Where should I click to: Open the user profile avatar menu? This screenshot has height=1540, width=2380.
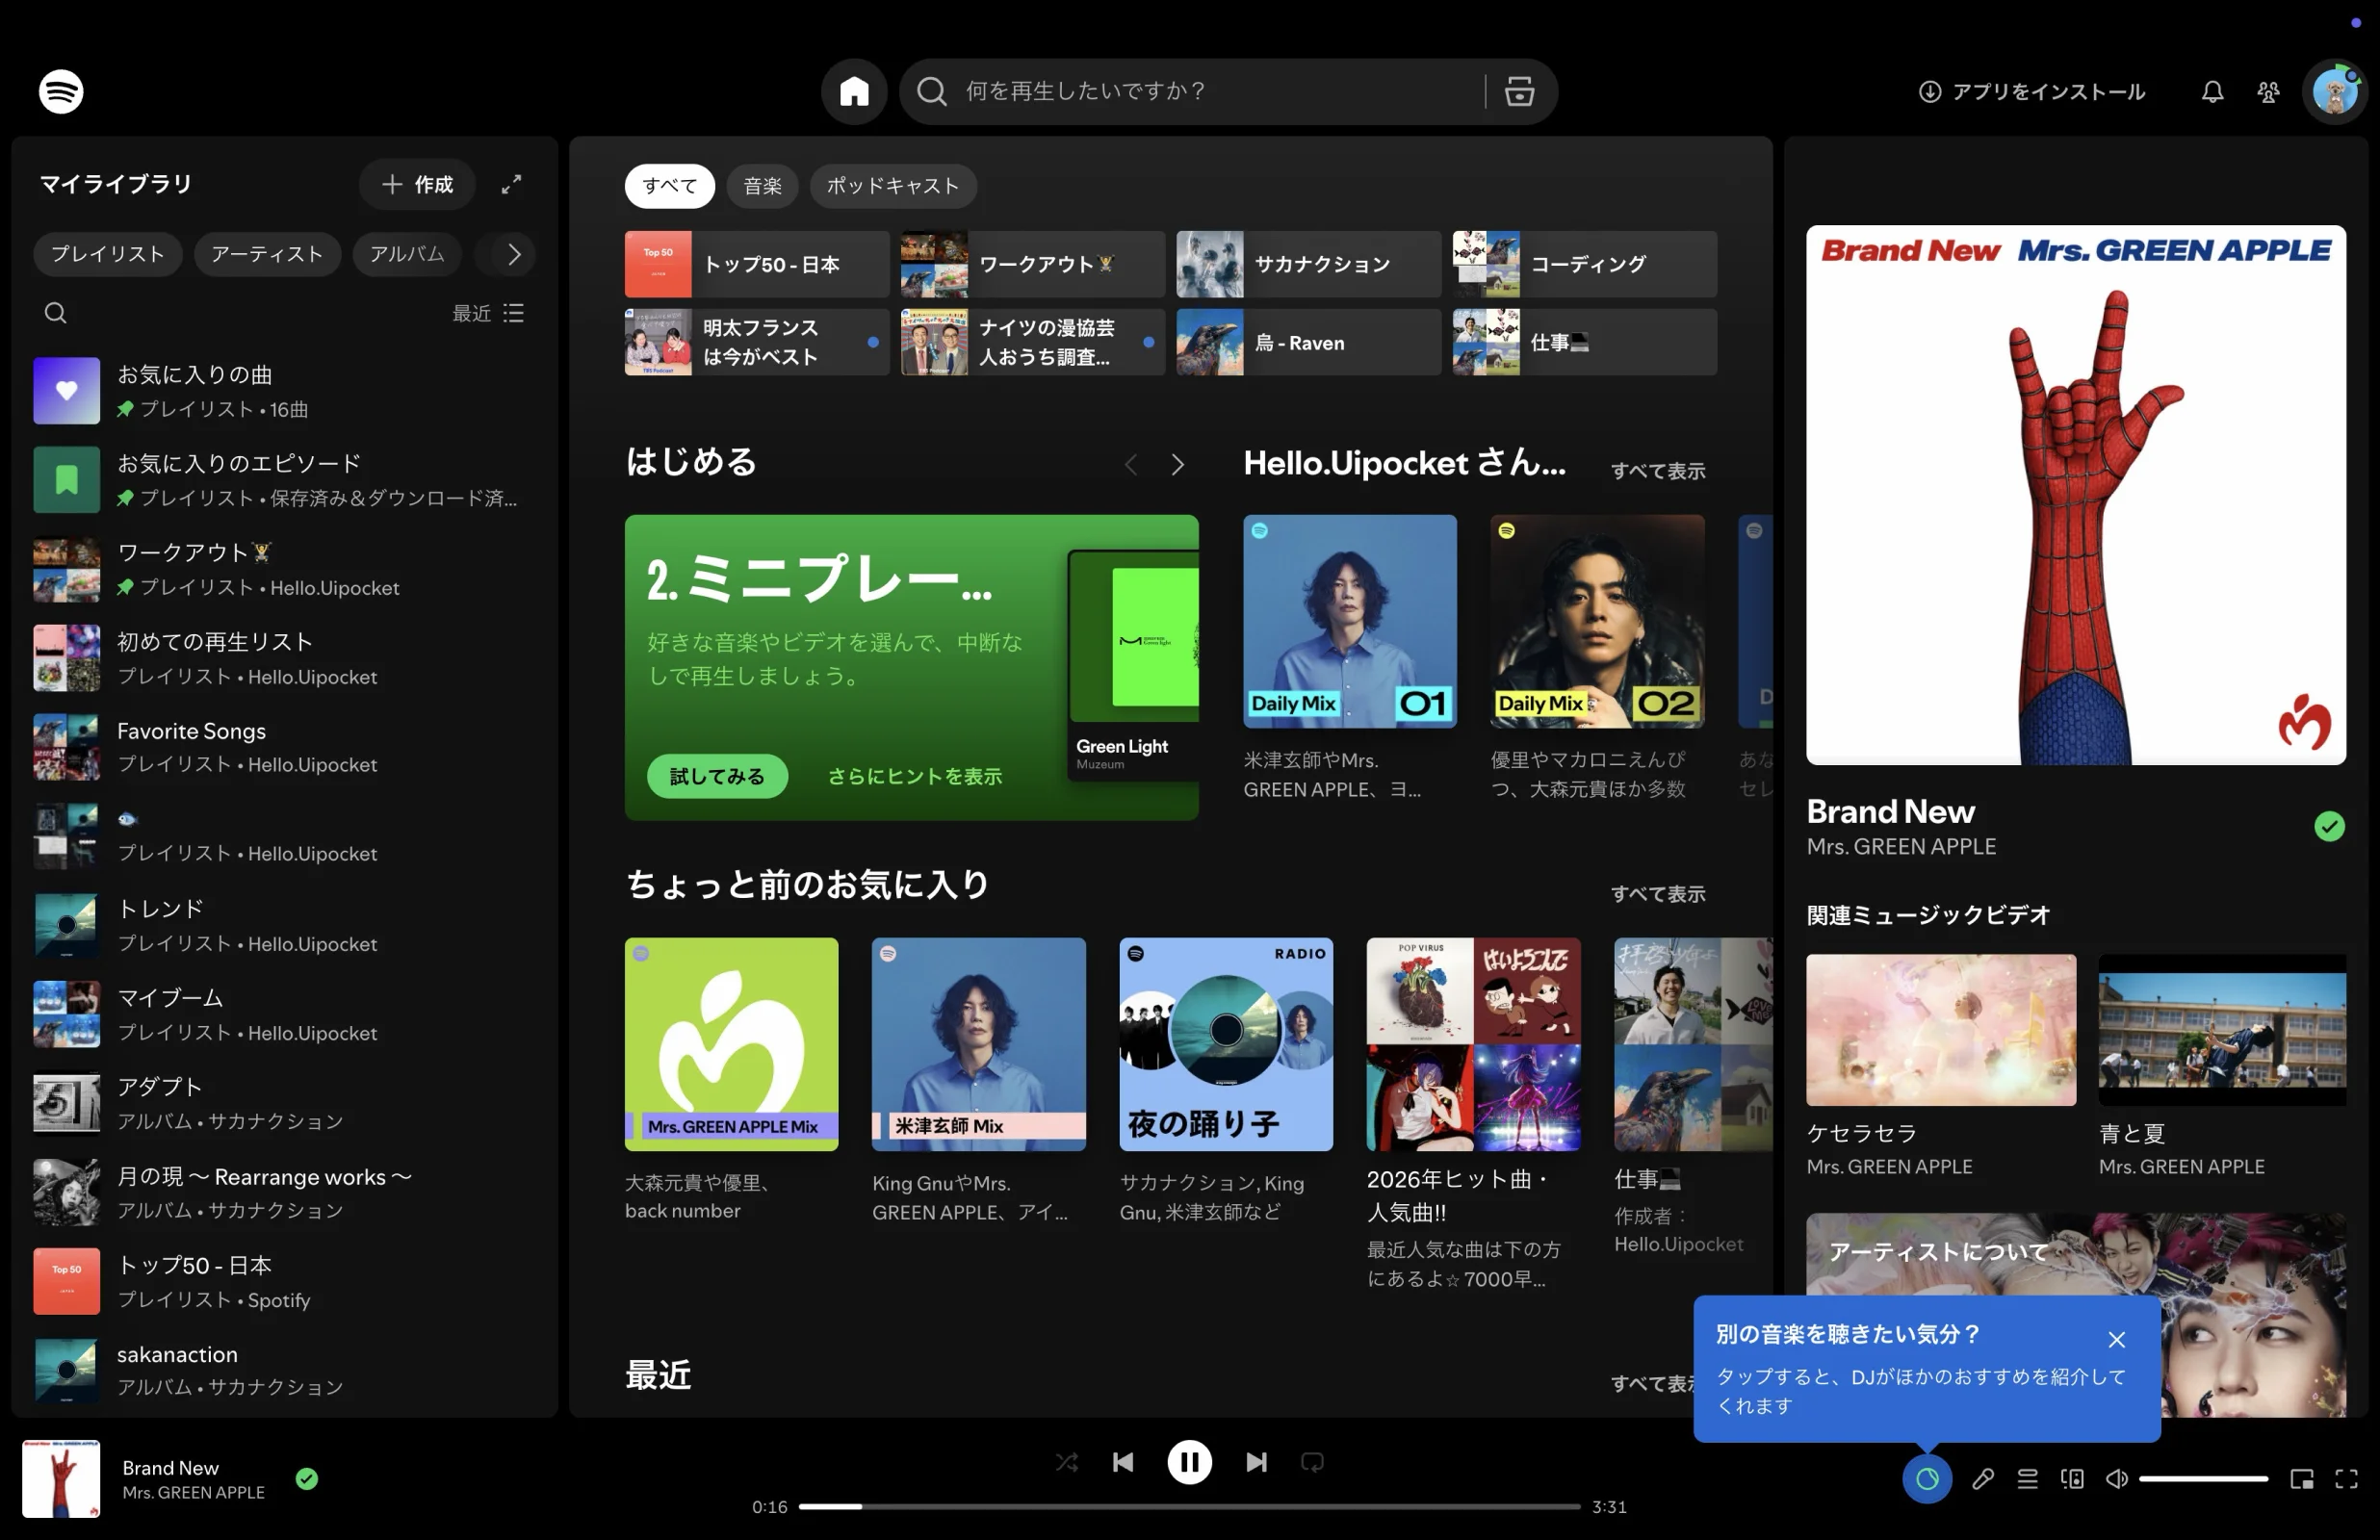coord(2334,92)
